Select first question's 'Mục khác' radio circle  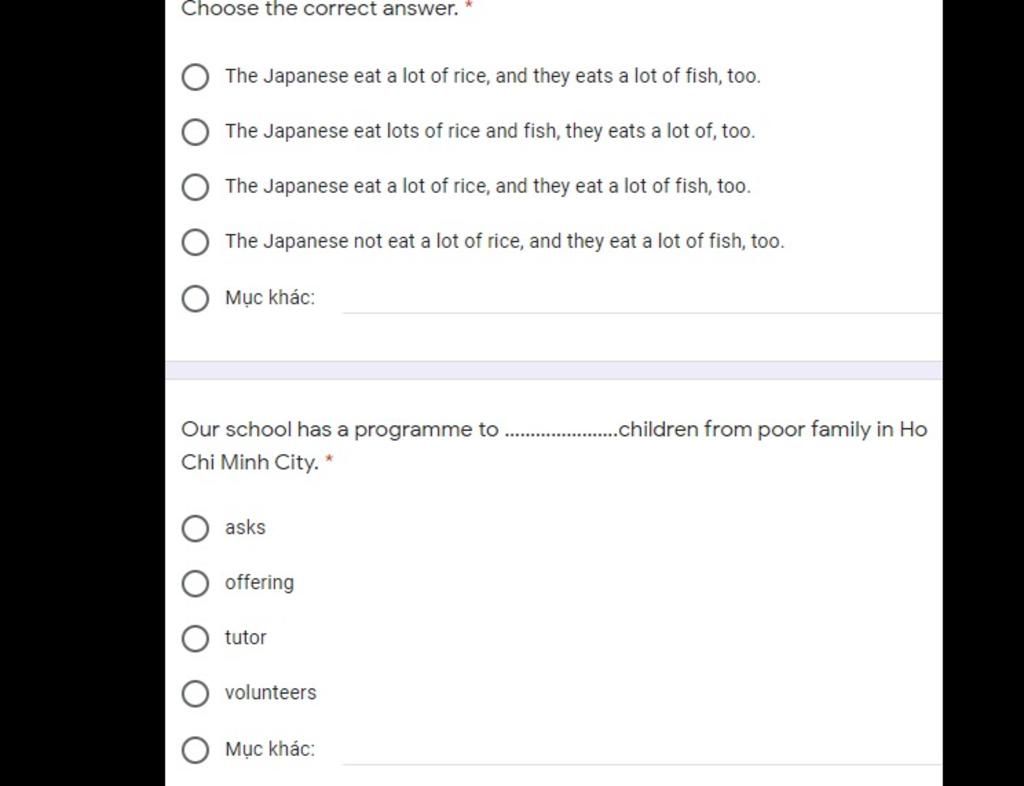(195, 298)
